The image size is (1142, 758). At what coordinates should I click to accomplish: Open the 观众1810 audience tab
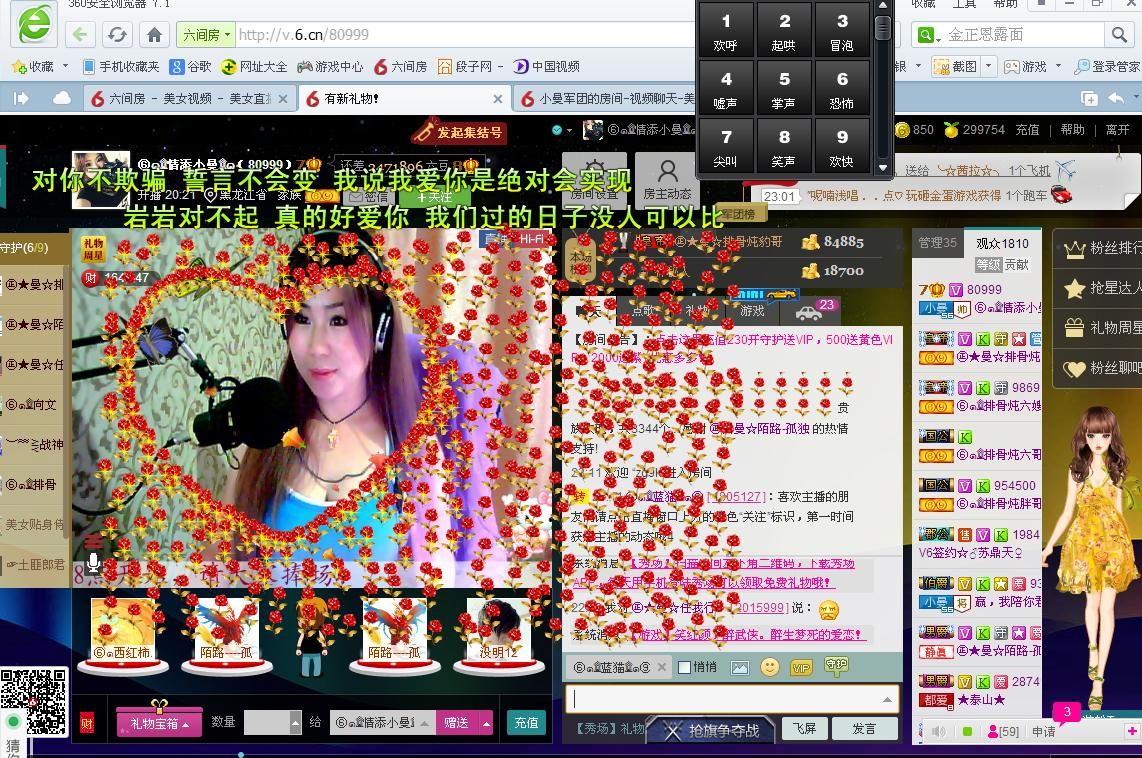coord(1001,243)
